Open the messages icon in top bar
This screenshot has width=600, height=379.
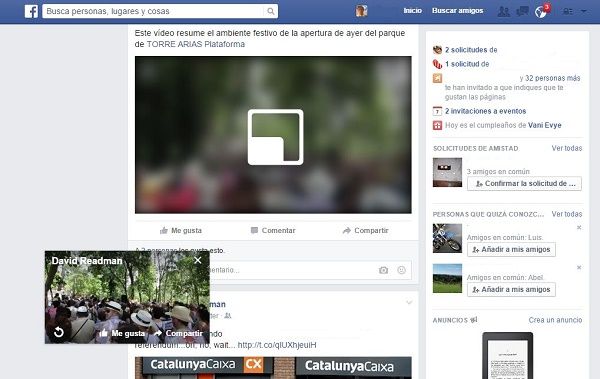pyautogui.click(x=522, y=11)
